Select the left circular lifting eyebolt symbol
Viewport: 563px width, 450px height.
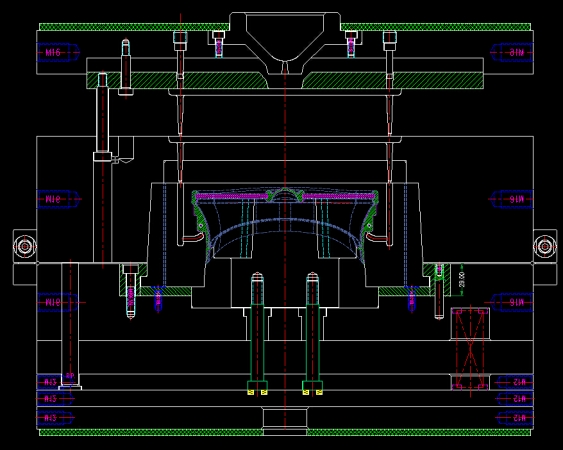(25, 247)
